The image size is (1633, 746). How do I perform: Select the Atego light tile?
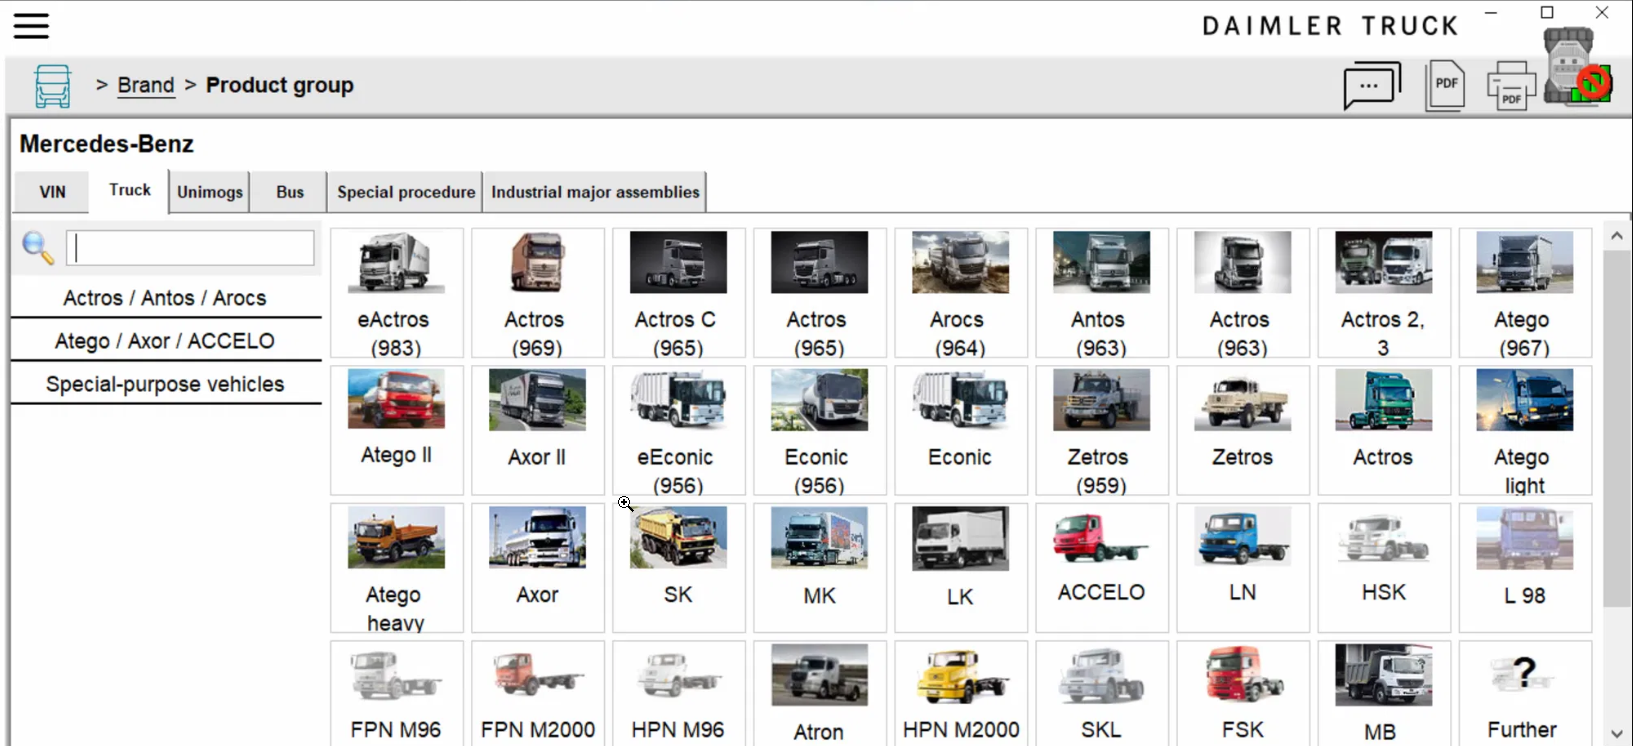coord(1525,430)
